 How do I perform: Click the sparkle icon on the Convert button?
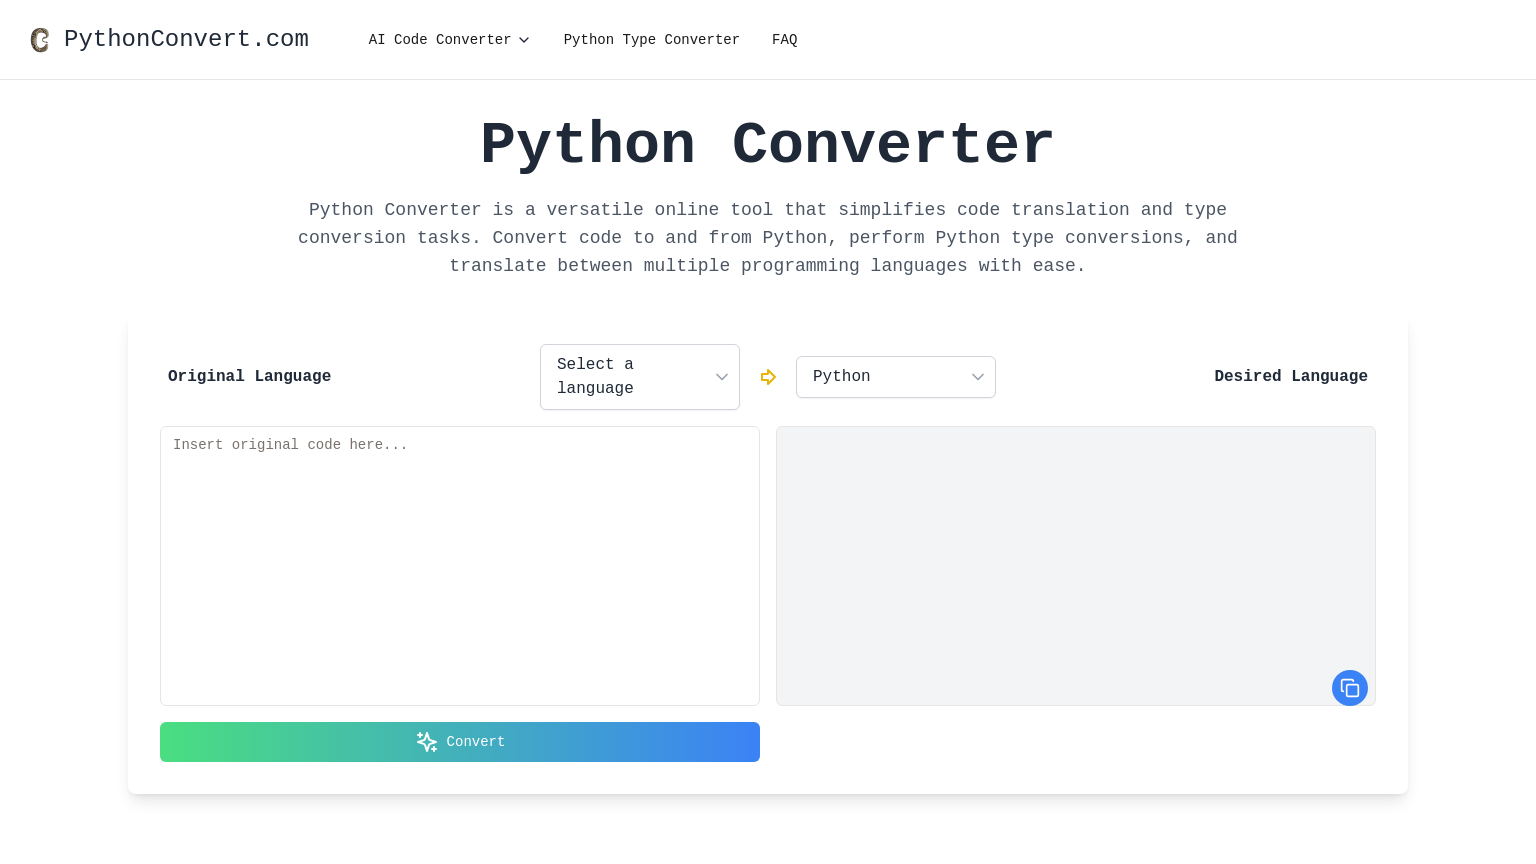[x=427, y=742]
